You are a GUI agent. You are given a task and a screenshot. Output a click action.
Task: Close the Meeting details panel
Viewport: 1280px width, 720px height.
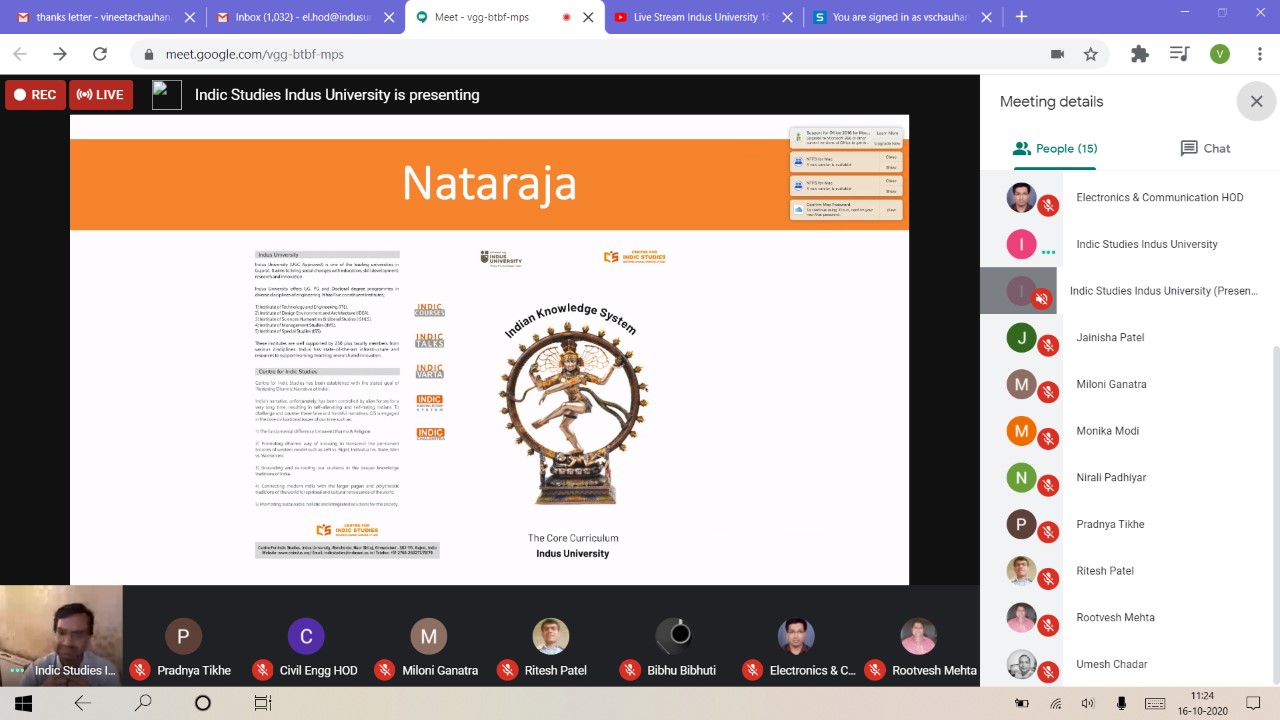(x=1256, y=101)
